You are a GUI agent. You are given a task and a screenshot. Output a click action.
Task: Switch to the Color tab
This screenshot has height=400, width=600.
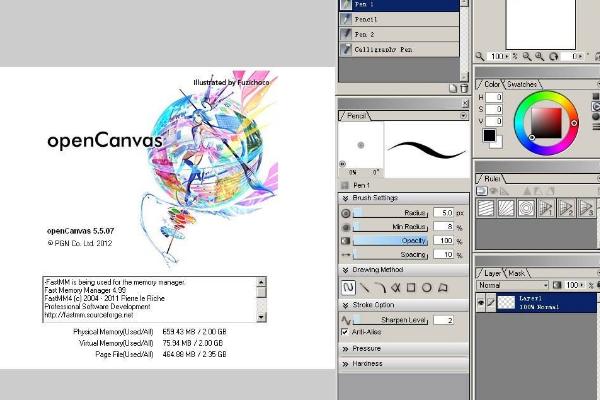(x=491, y=84)
